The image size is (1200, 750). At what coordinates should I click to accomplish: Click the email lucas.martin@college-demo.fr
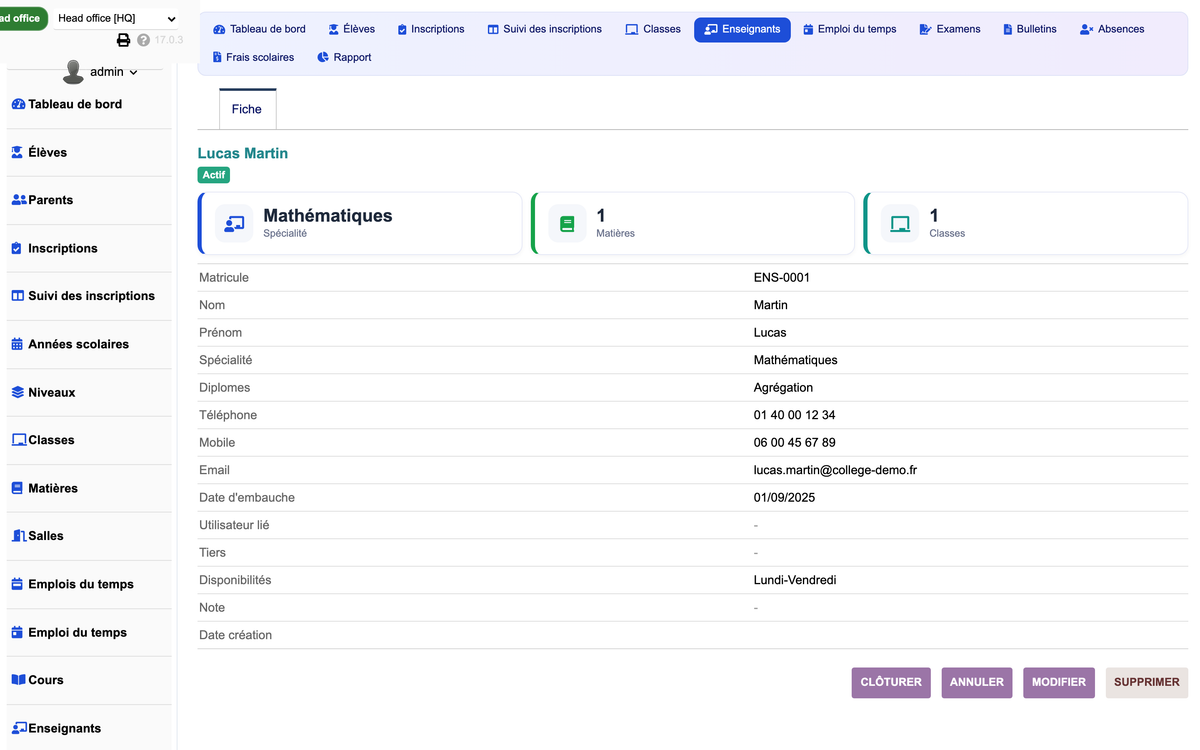[835, 470]
